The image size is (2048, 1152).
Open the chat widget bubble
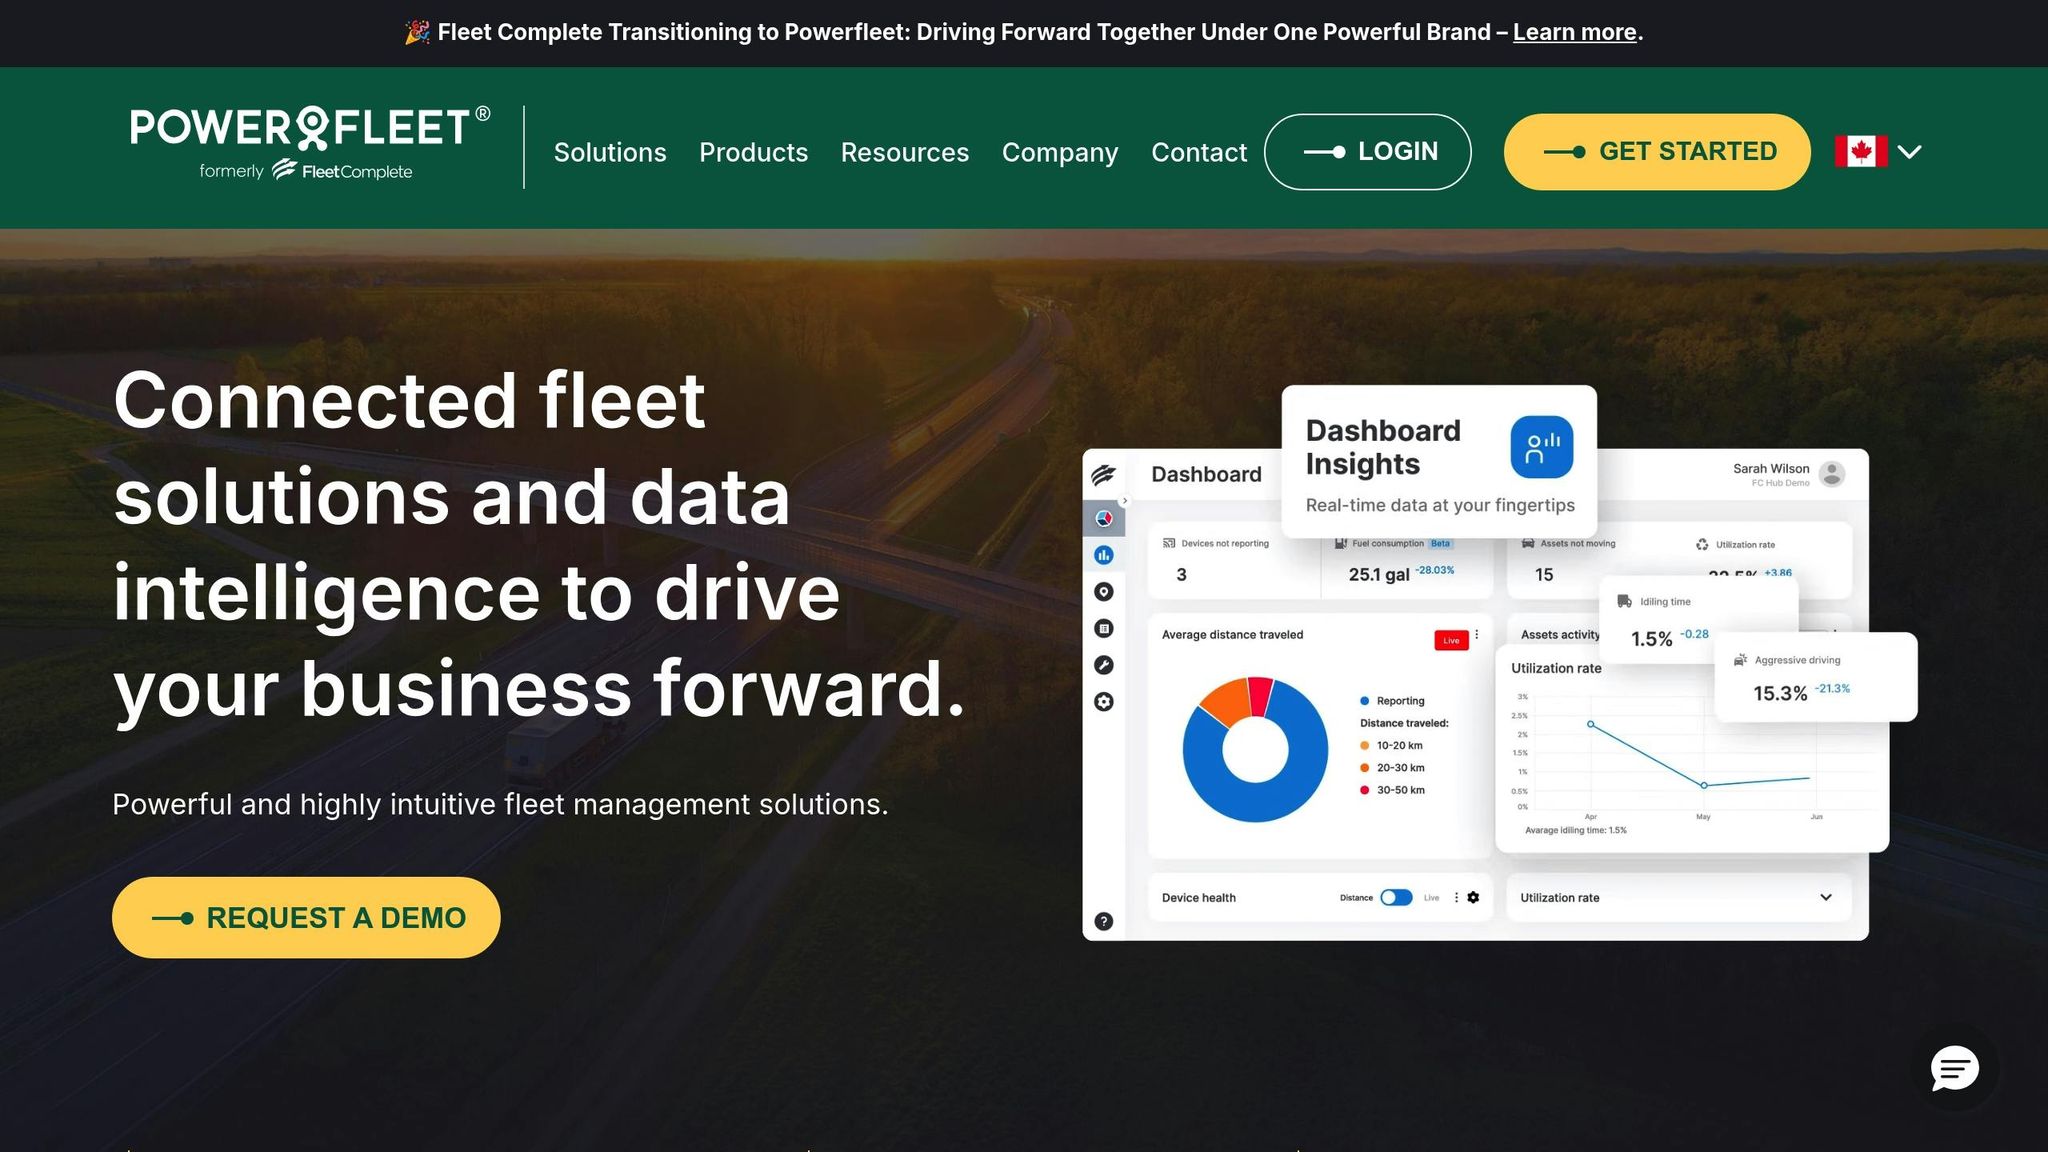[x=1954, y=1068]
